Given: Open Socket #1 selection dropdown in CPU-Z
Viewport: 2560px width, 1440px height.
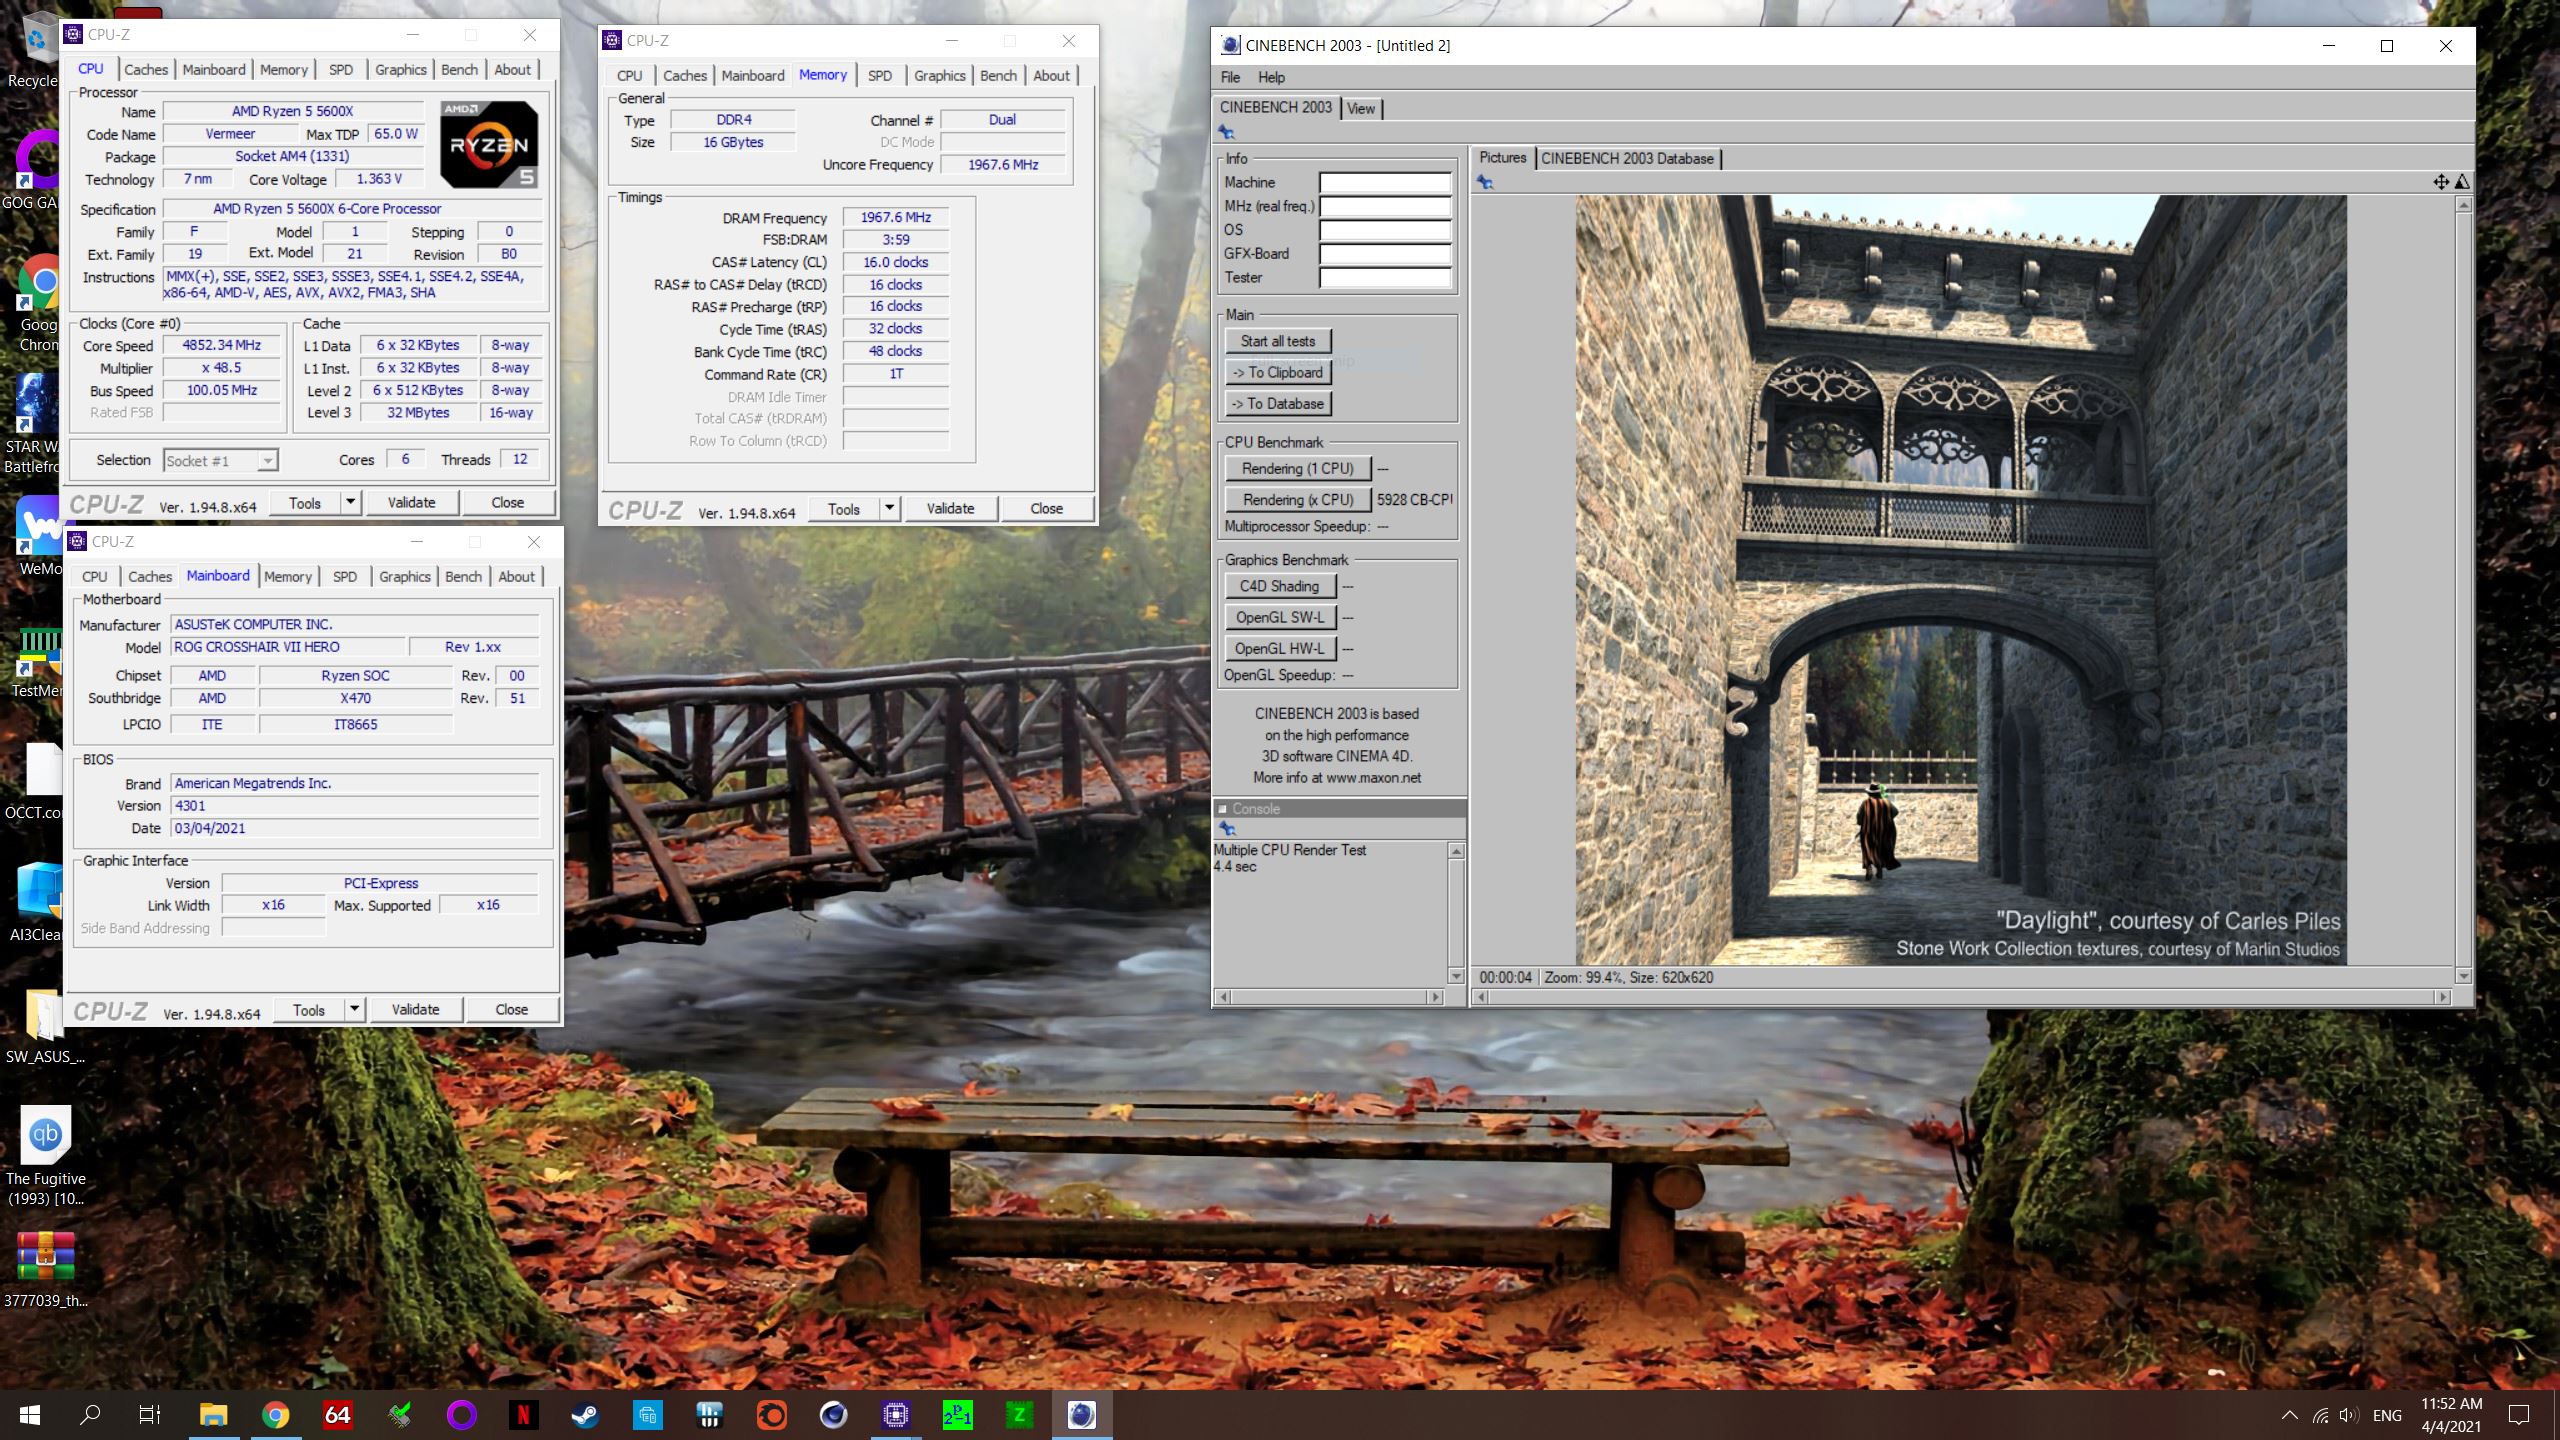Looking at the screenshot, I should pyautogui.click(x=220, y=460).
